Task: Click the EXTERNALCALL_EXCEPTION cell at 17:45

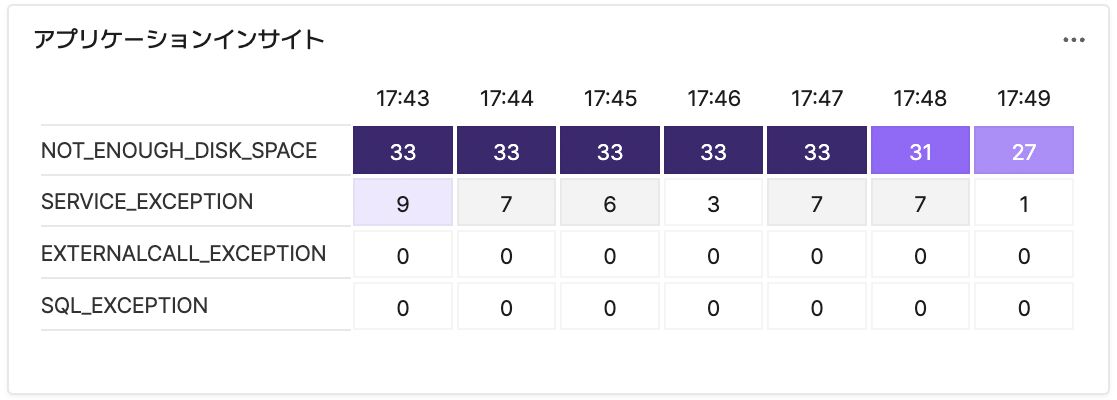Action: (610, 255)
